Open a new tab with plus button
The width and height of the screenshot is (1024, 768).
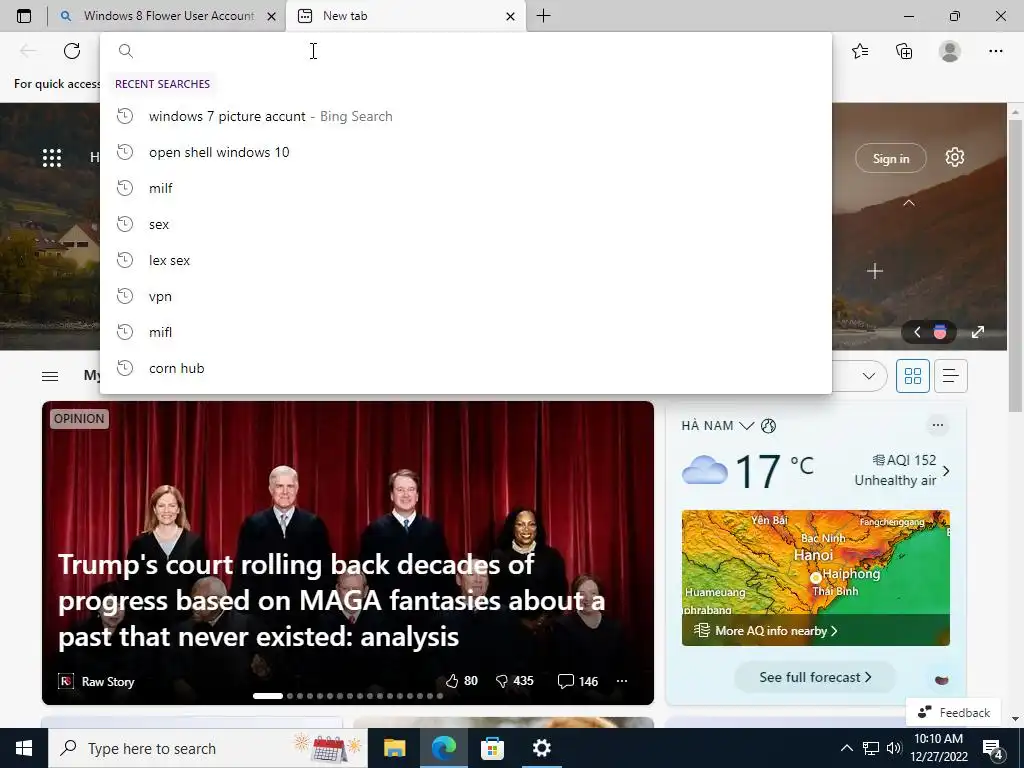543,16
